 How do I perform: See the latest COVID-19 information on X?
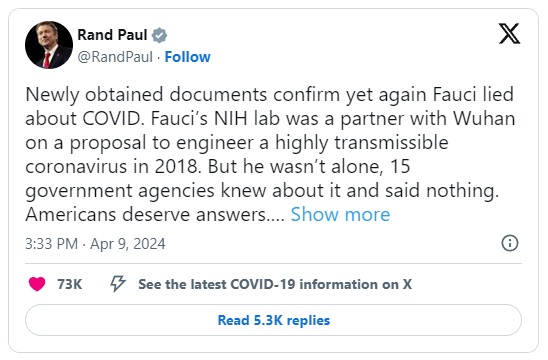pyautogui.click(x=275, y=284)
